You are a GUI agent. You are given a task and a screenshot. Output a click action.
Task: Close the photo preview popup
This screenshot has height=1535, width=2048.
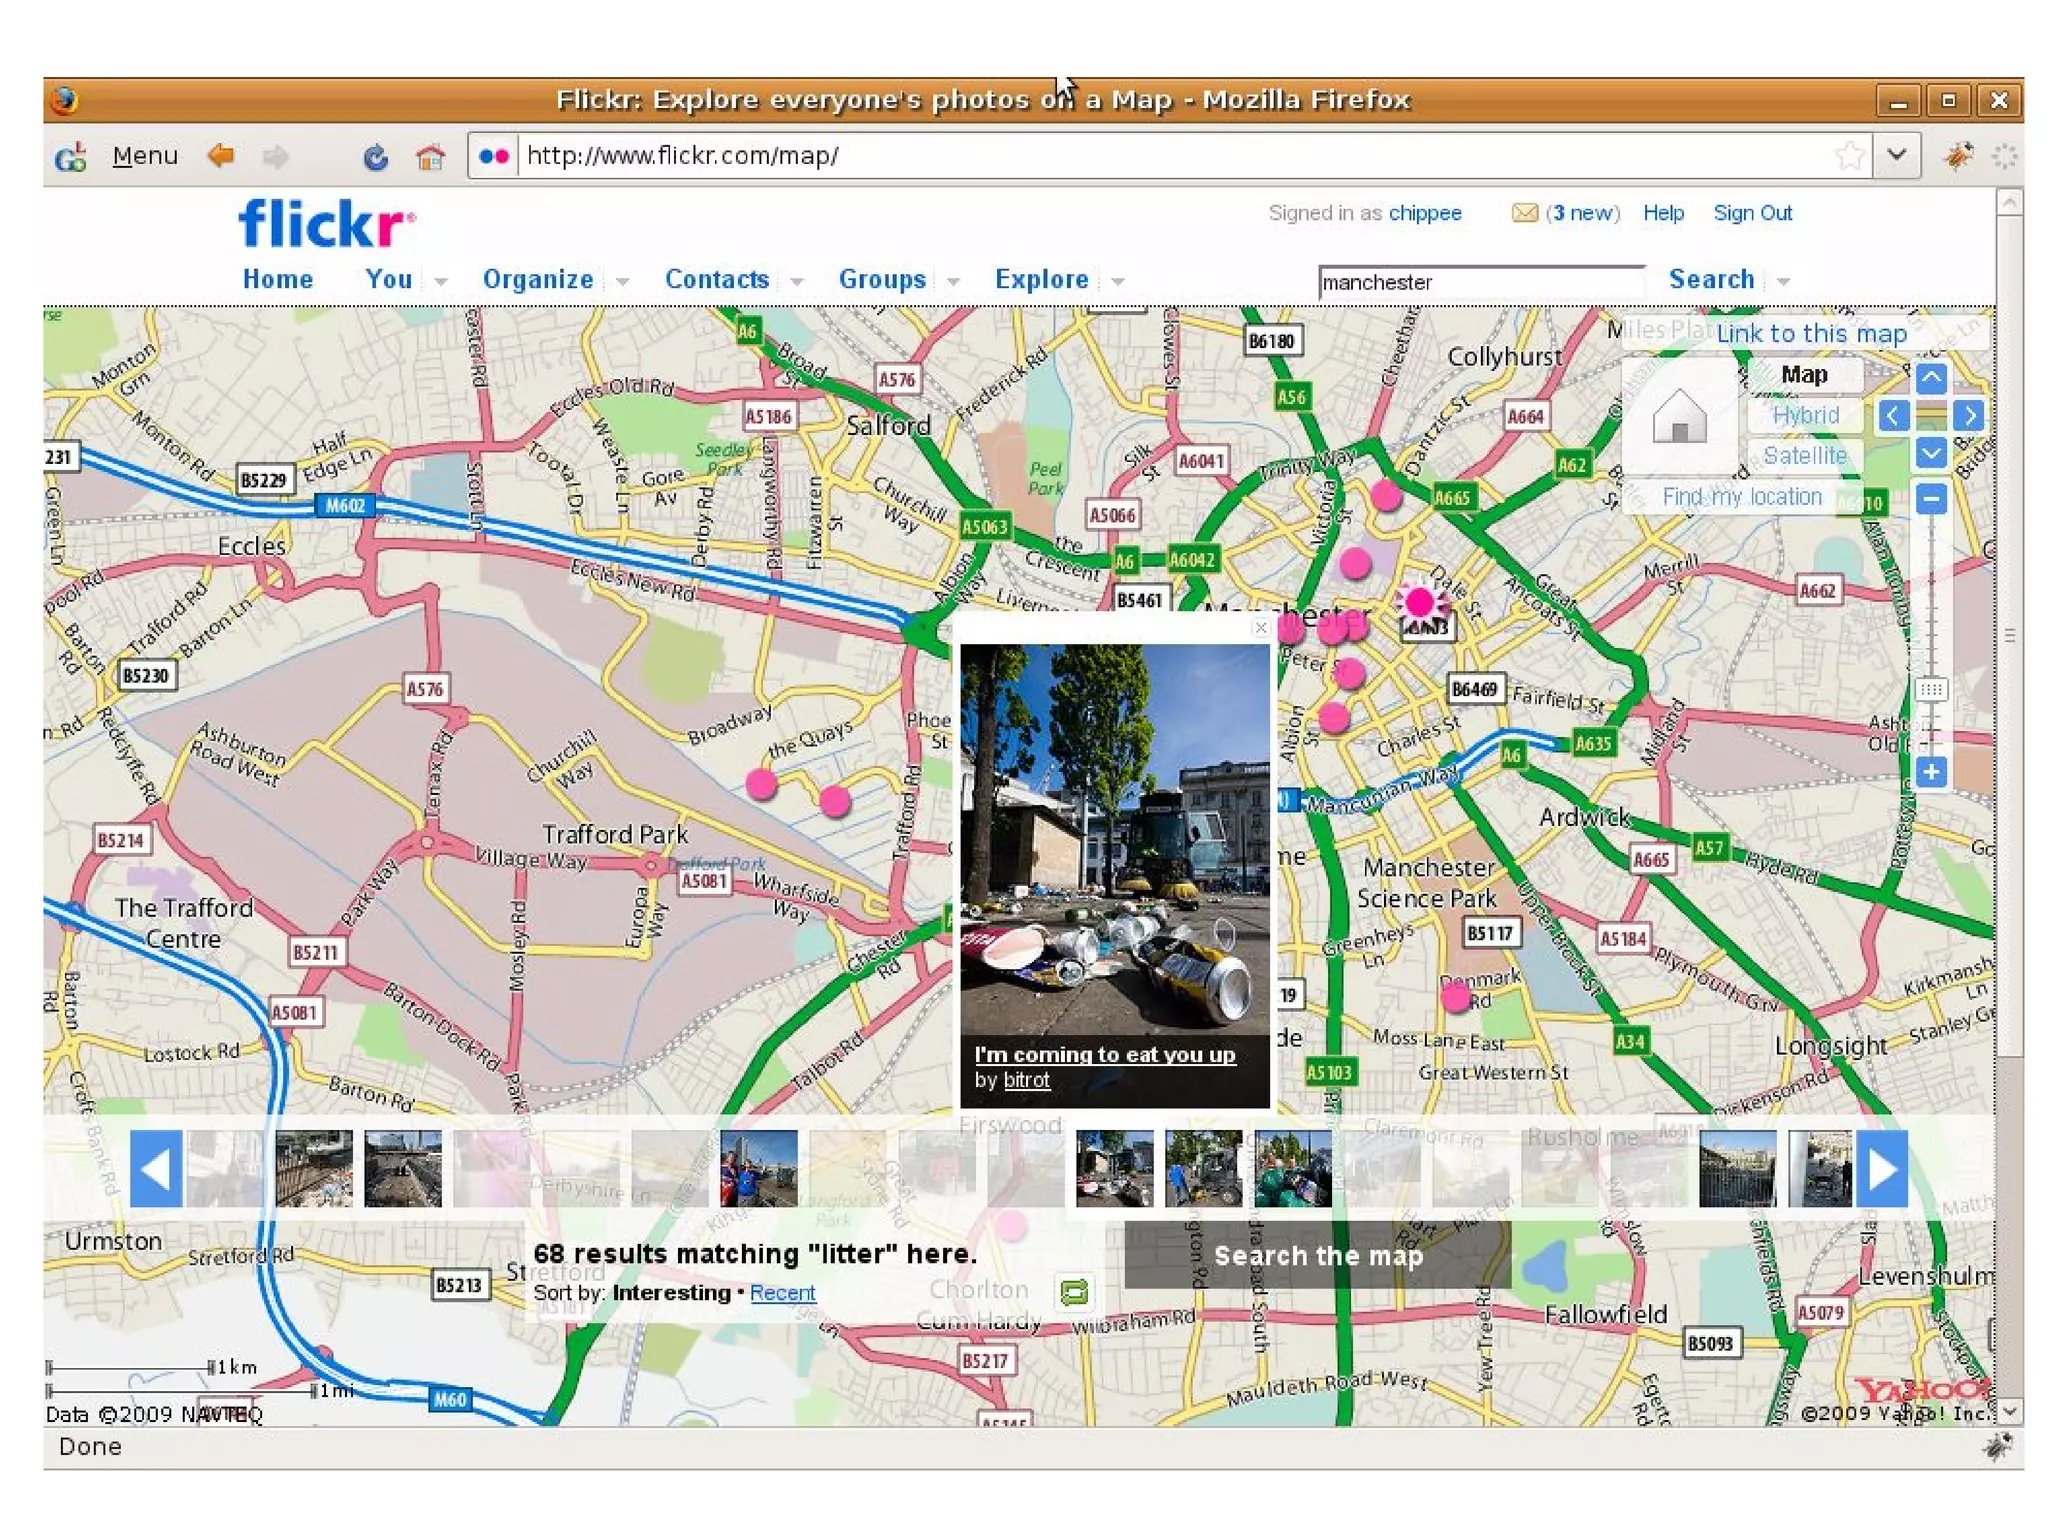point(1260,628)
